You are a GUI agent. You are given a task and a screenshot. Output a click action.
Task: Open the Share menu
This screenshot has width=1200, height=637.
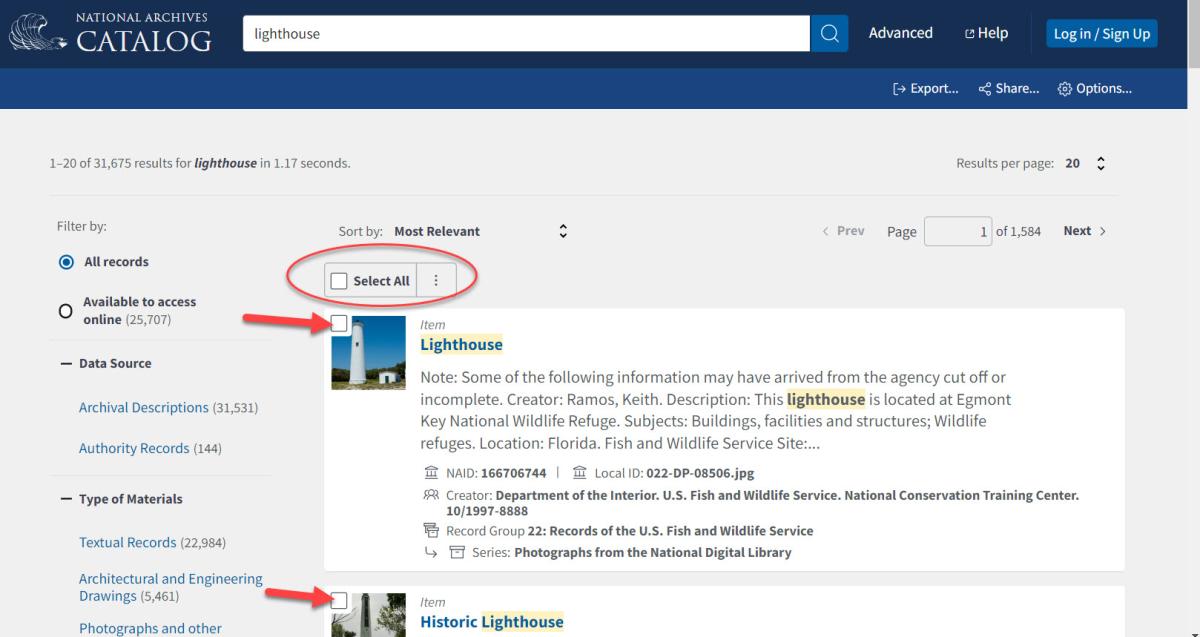point(1009,88)
